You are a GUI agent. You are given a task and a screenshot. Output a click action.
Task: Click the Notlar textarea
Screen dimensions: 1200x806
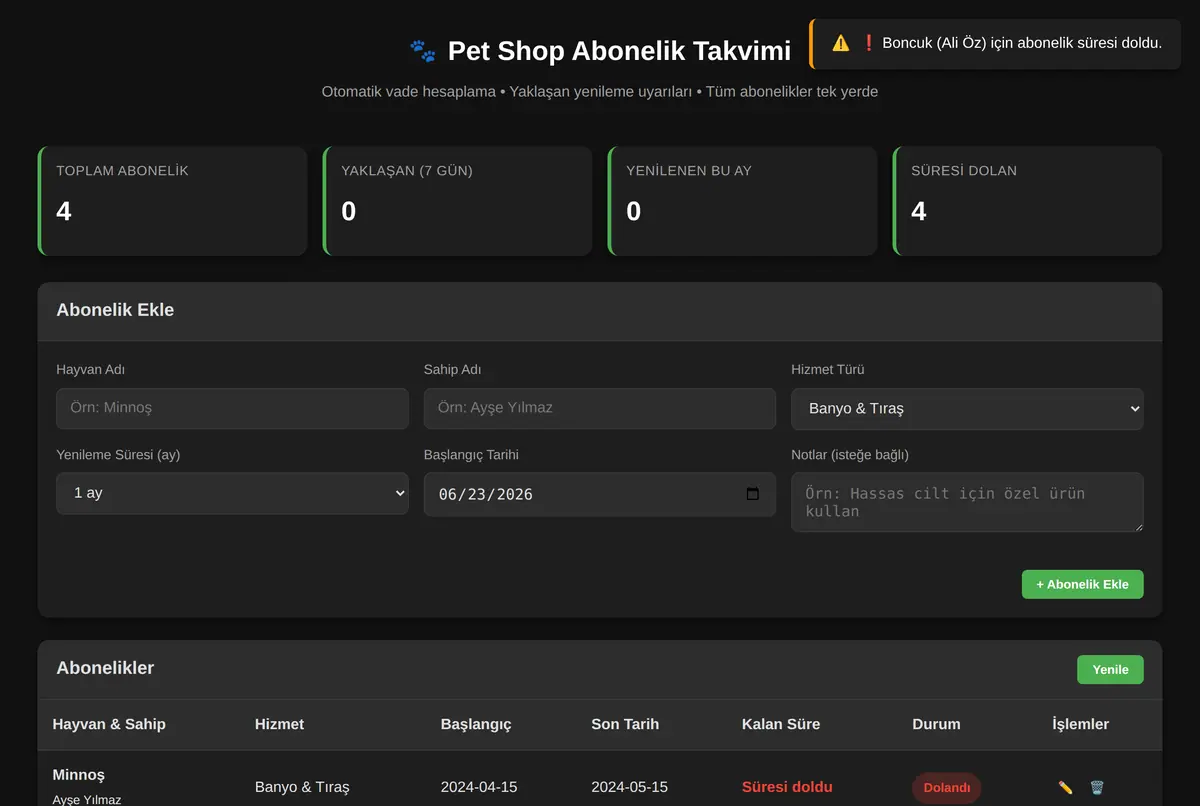(x=967, y=502)
